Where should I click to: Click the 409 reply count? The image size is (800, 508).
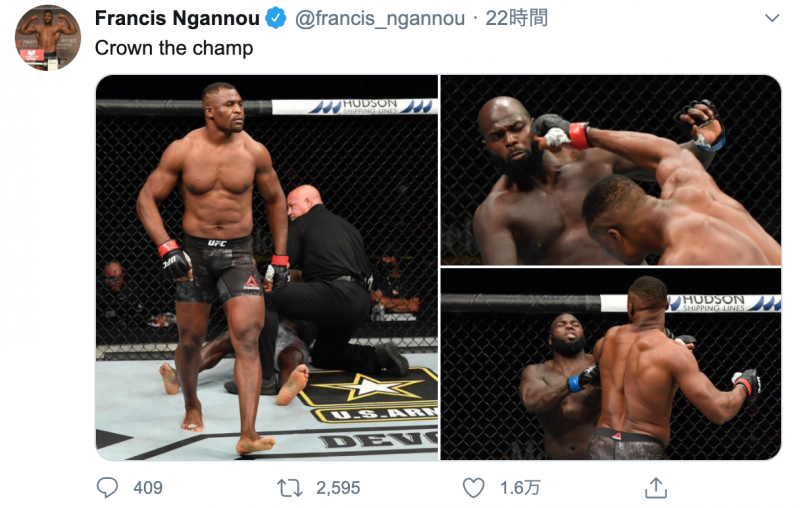click(x=148, y=488)
